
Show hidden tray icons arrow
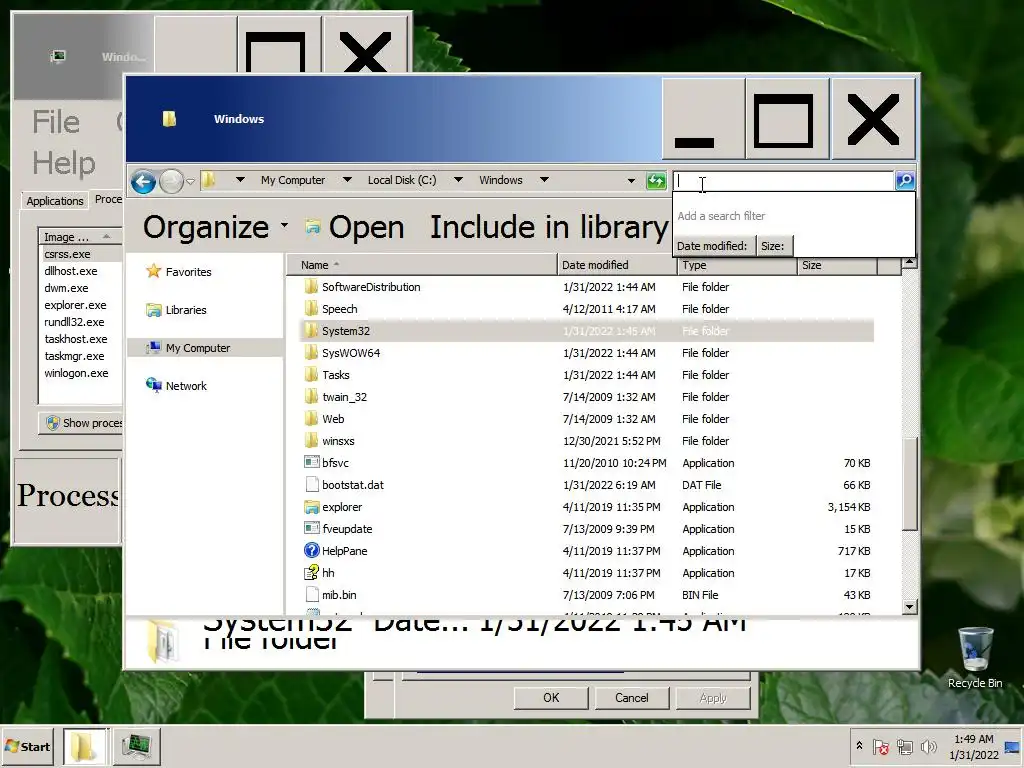(x=859, y=746)
